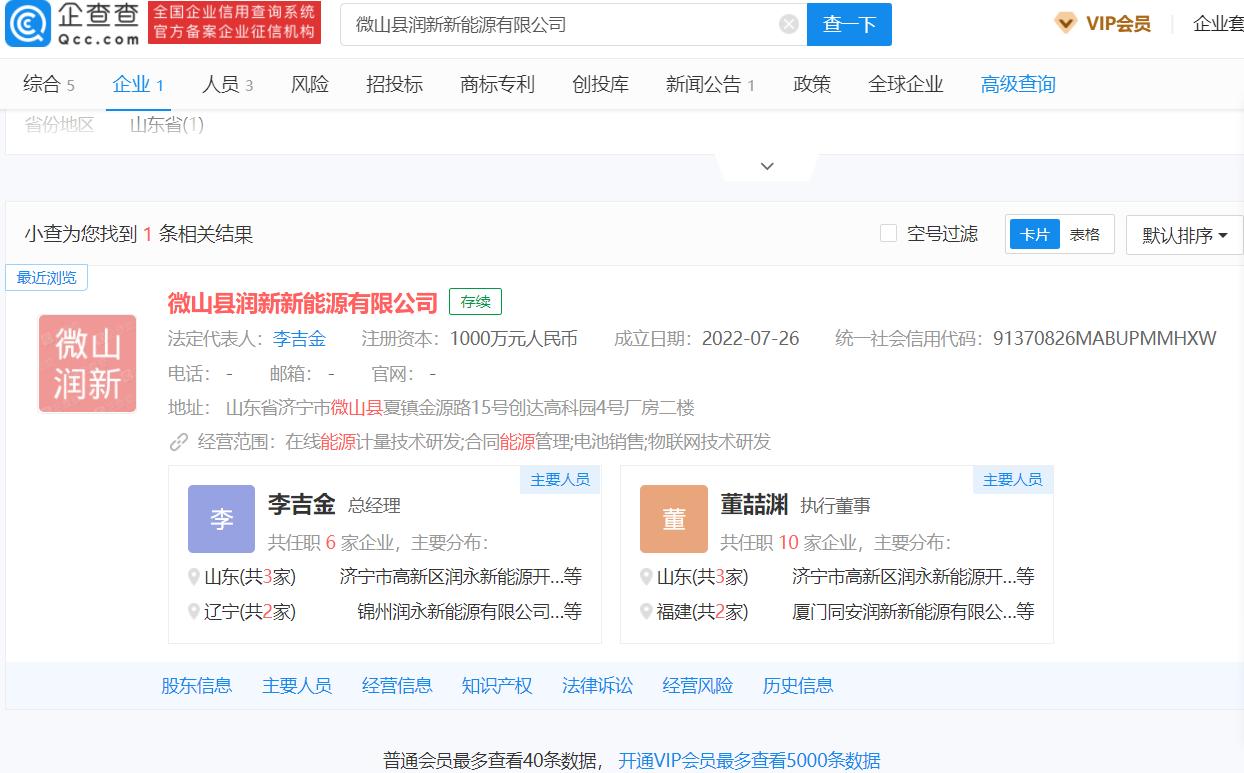Click the location pin next to 辽宁(共2家)
The height and width of the screenshot is (773, 1244).
click(195, 611)
